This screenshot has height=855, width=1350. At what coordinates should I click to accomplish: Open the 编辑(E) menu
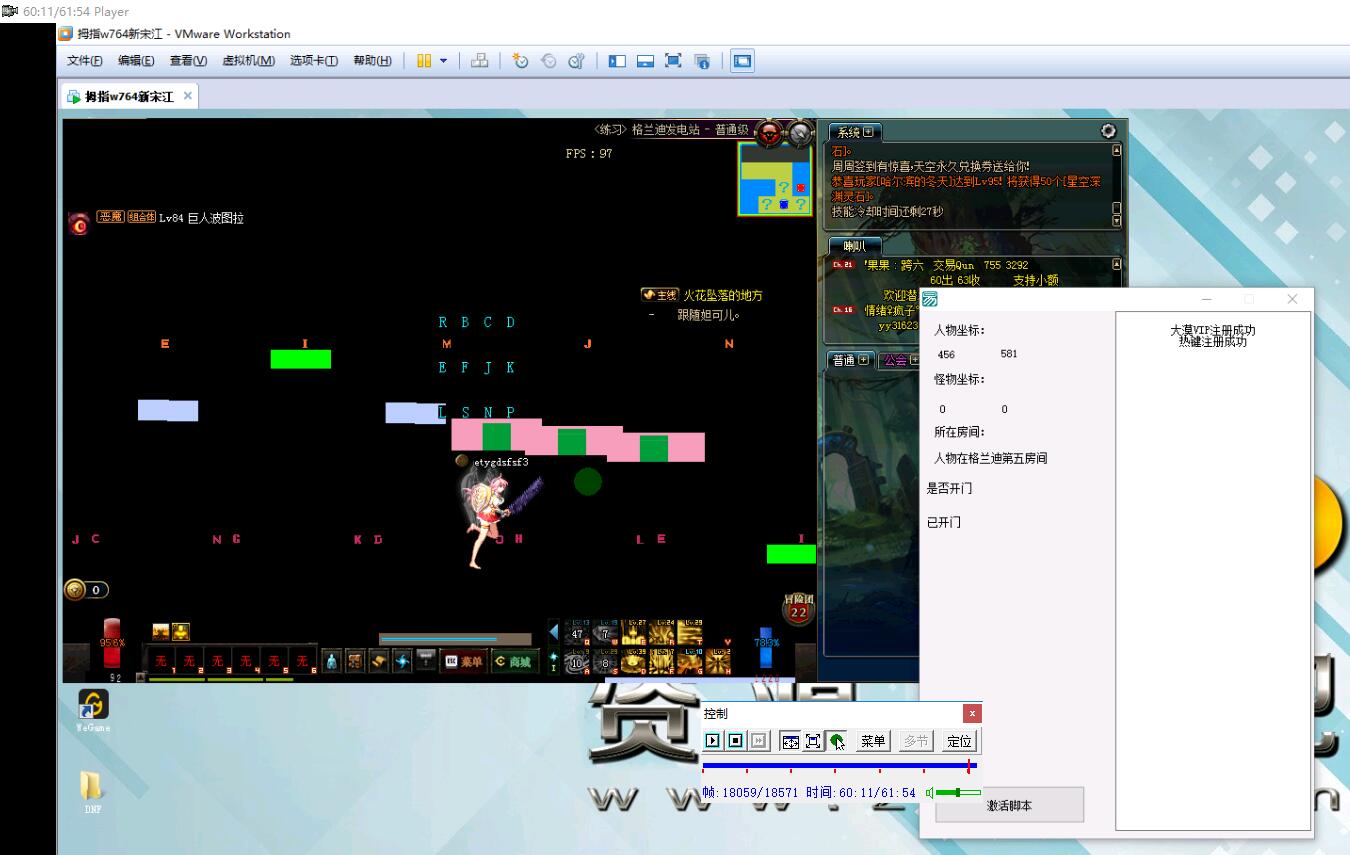pos(136,61)
